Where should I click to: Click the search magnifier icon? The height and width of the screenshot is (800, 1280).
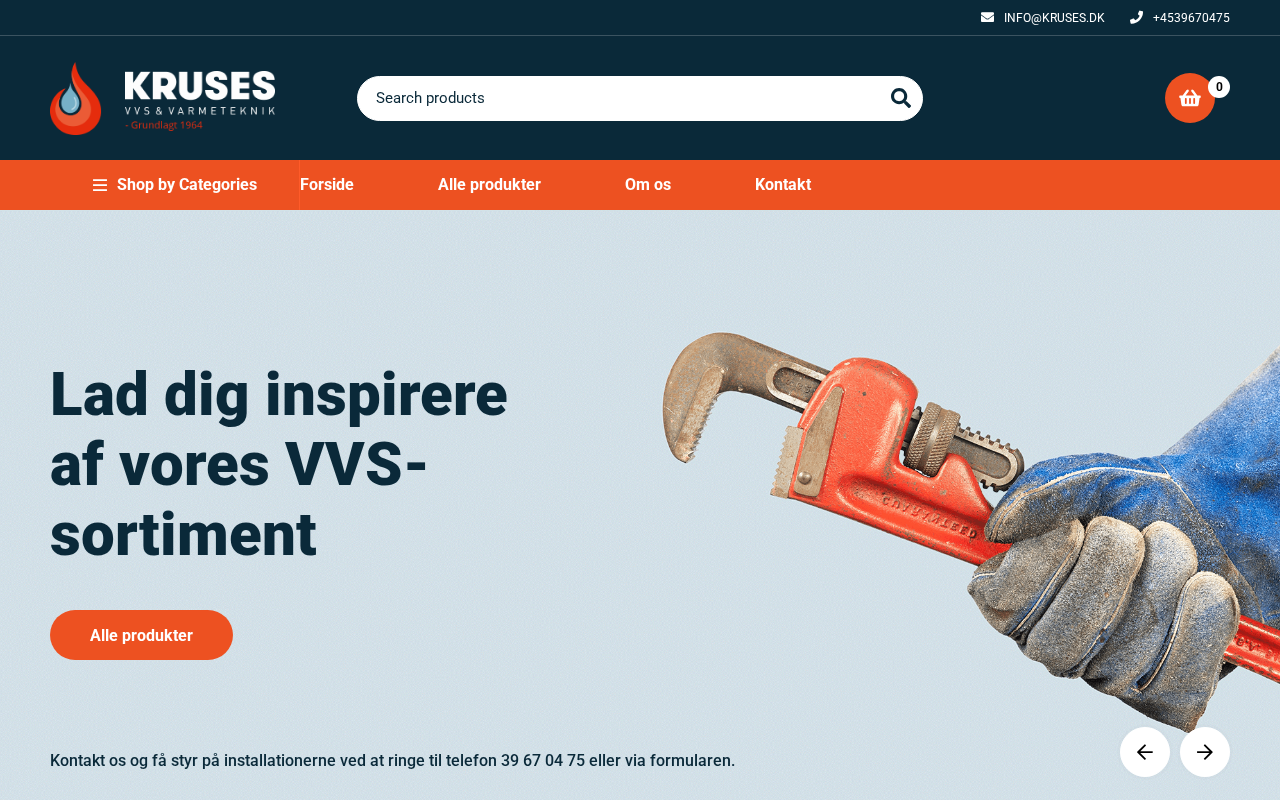click(900, 98)
